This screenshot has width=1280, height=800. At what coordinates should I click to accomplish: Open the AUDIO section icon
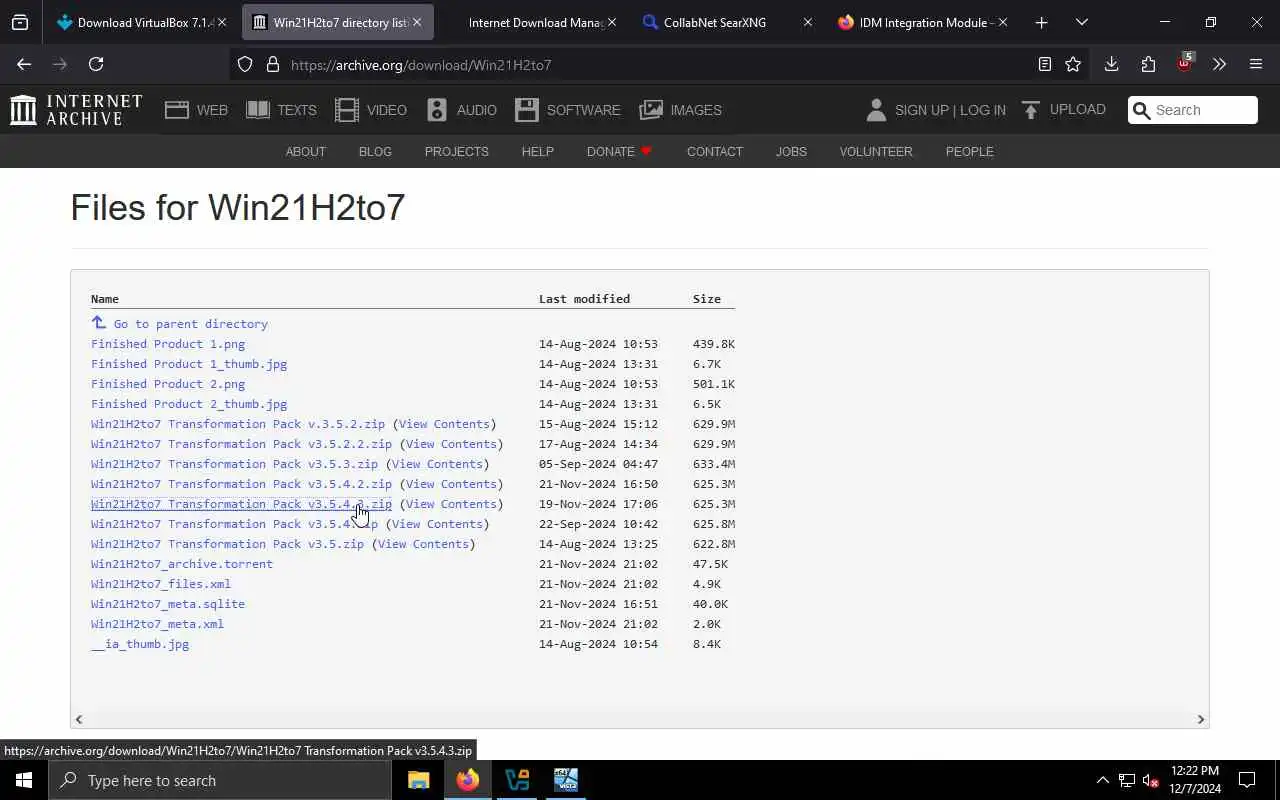437,110
